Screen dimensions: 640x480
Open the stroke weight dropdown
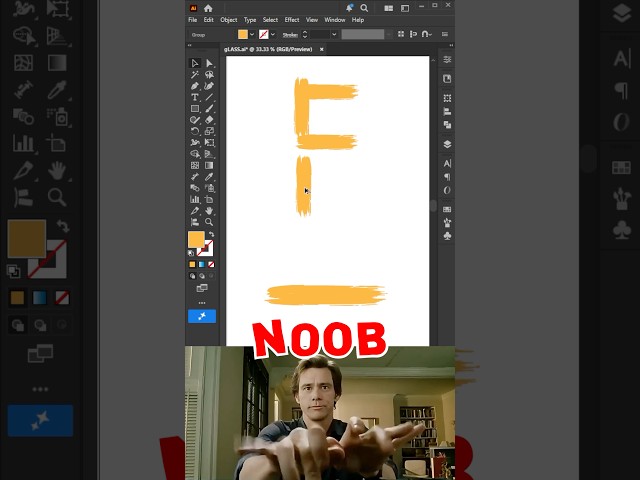[x=334, y=35]
